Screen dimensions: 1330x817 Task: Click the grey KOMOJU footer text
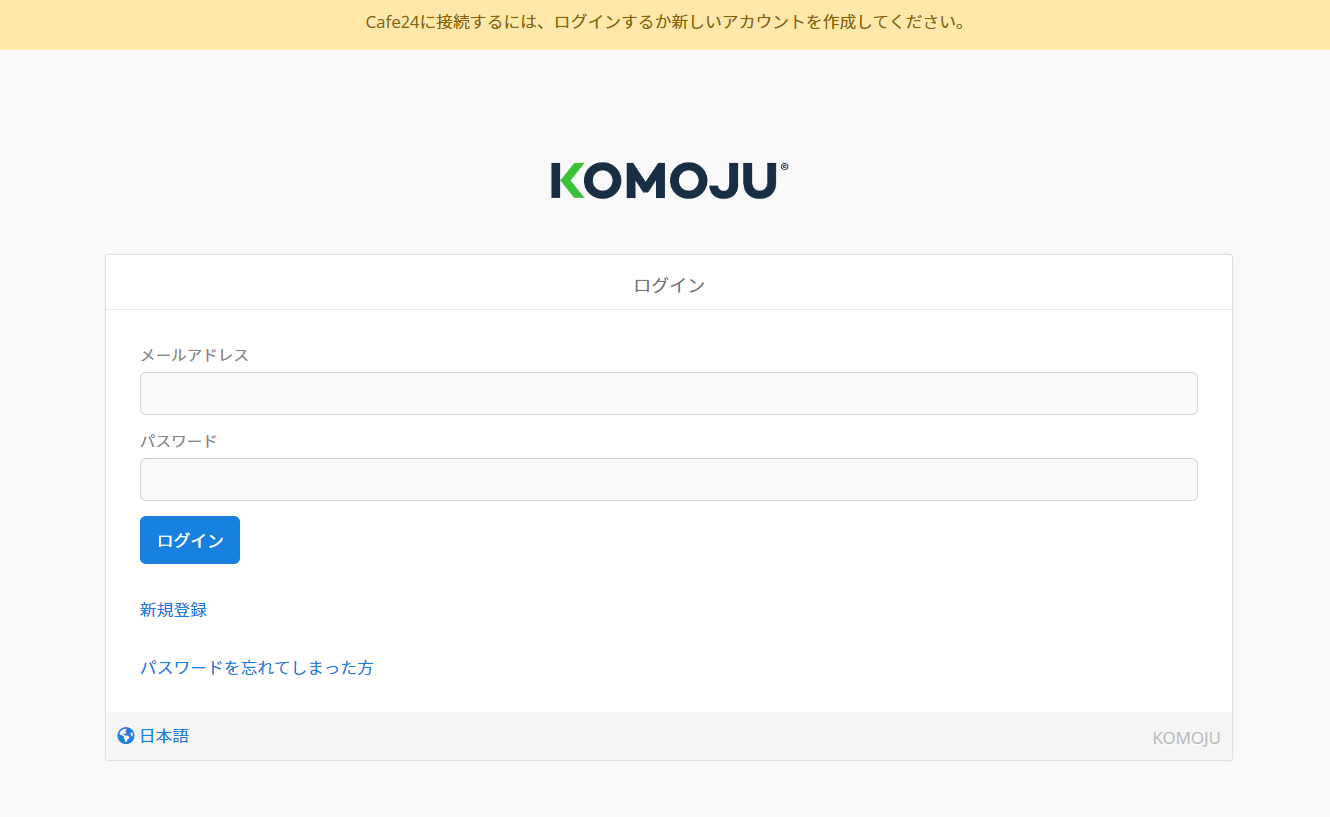pyautogui.click(x=1186, y=738)
